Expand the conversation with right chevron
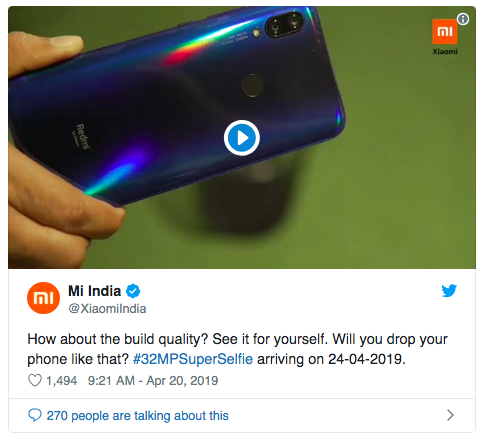 [x=450, y=415]
